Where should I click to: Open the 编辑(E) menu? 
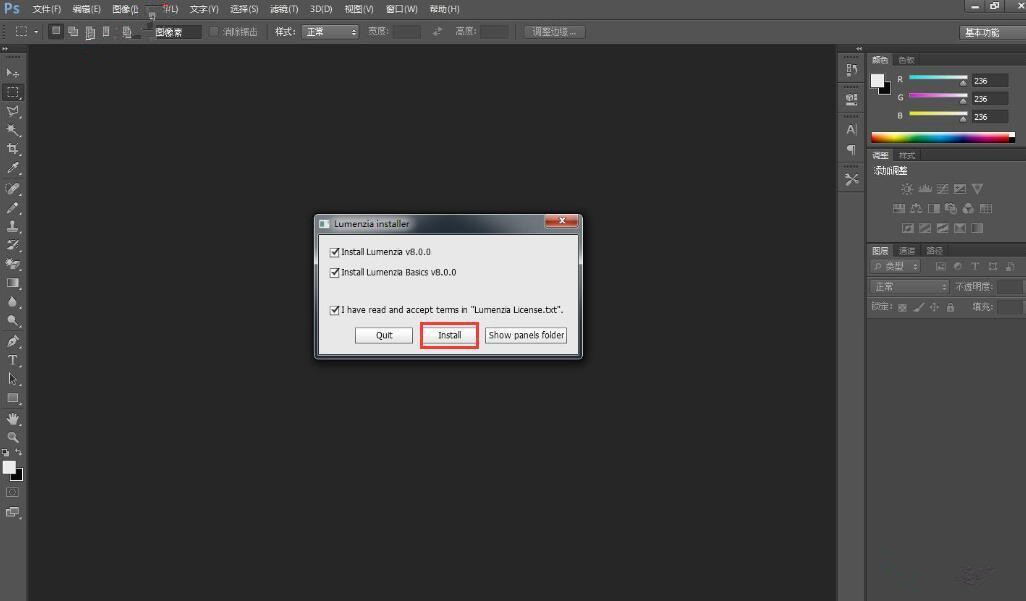point(86,9)
